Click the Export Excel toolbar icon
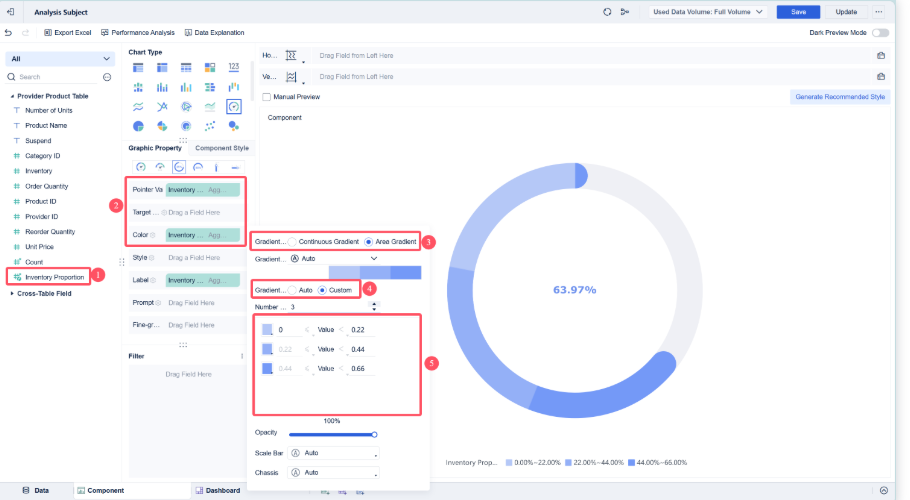The width and height of the screenshot is (910, 500). coord(49,33)
